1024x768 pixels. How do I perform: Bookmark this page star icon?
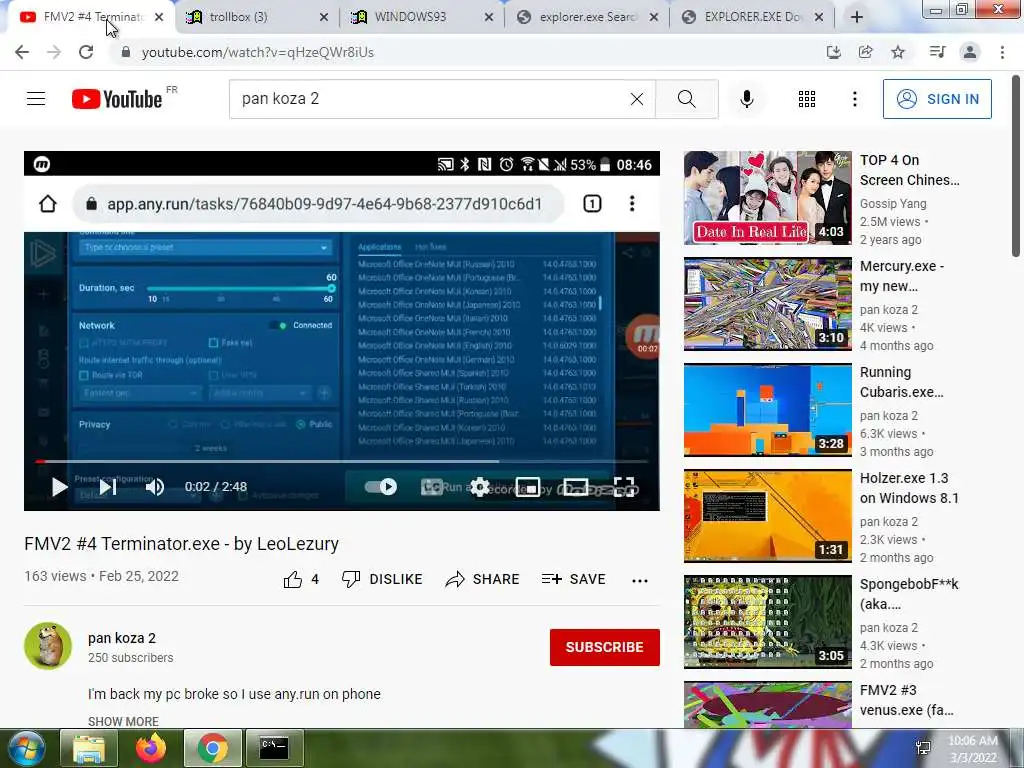tap(898, 52)
